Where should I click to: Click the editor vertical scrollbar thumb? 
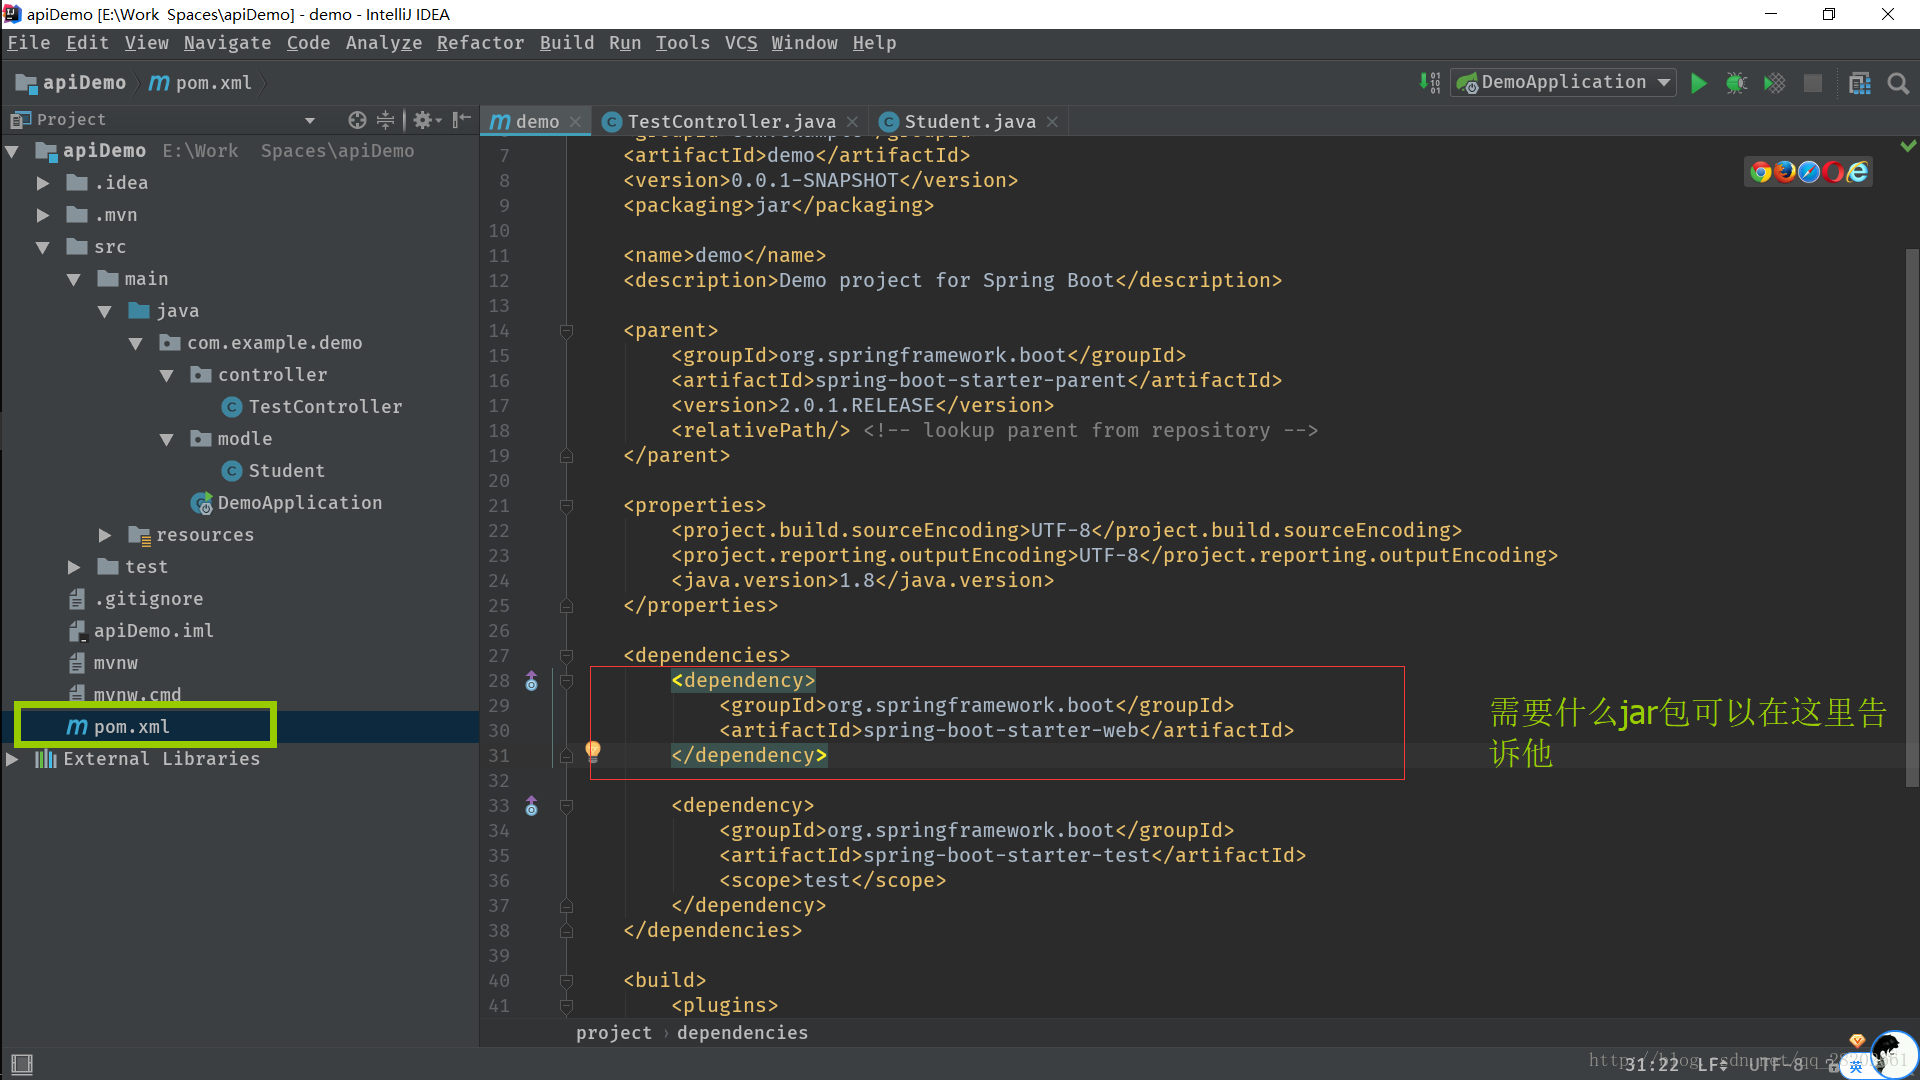[1912, 516]
